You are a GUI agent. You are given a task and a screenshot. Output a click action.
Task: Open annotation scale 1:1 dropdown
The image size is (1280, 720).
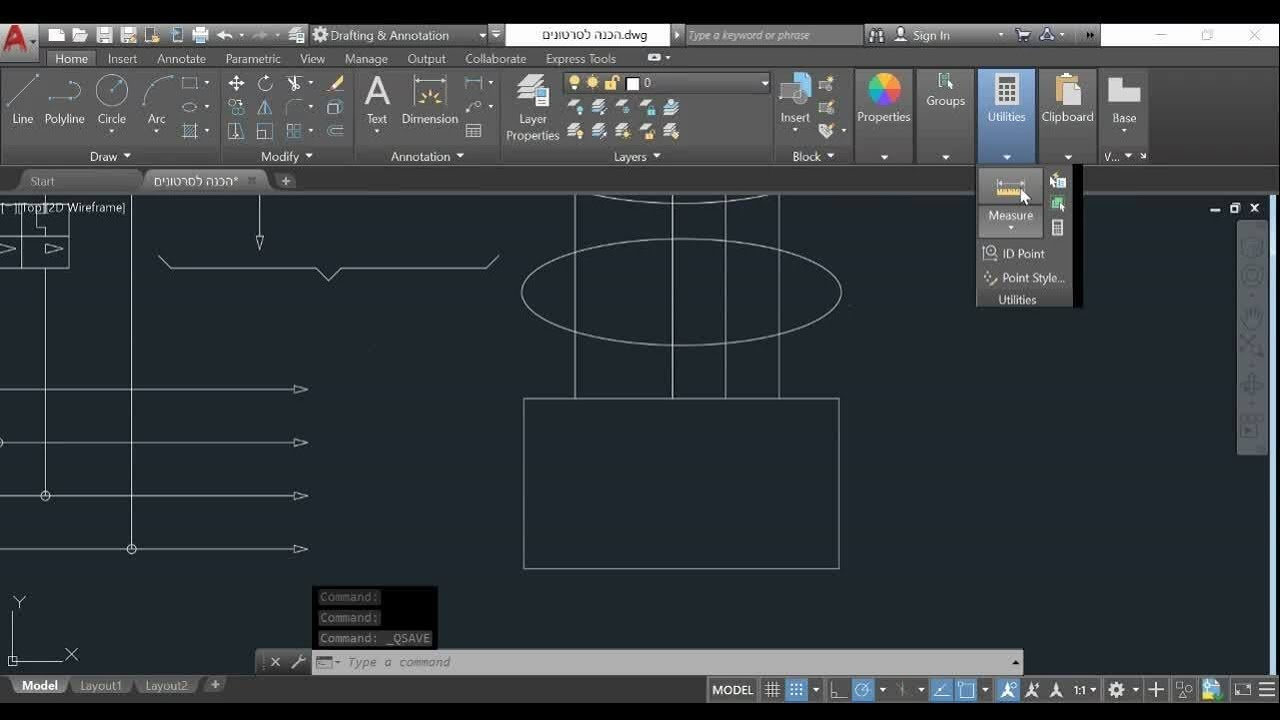tap(1086, 690)
